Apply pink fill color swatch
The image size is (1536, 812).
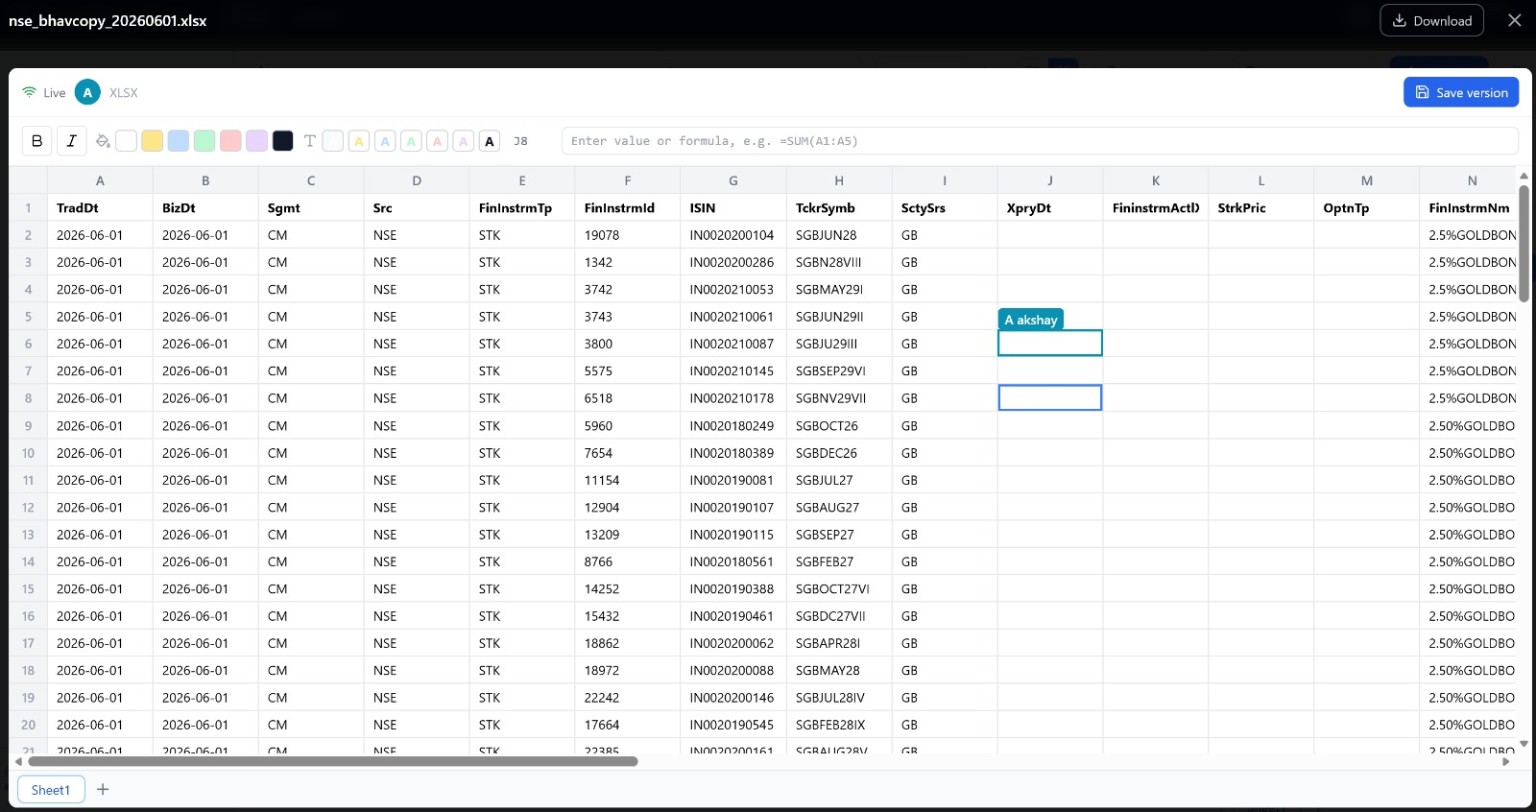click(230, 141)
